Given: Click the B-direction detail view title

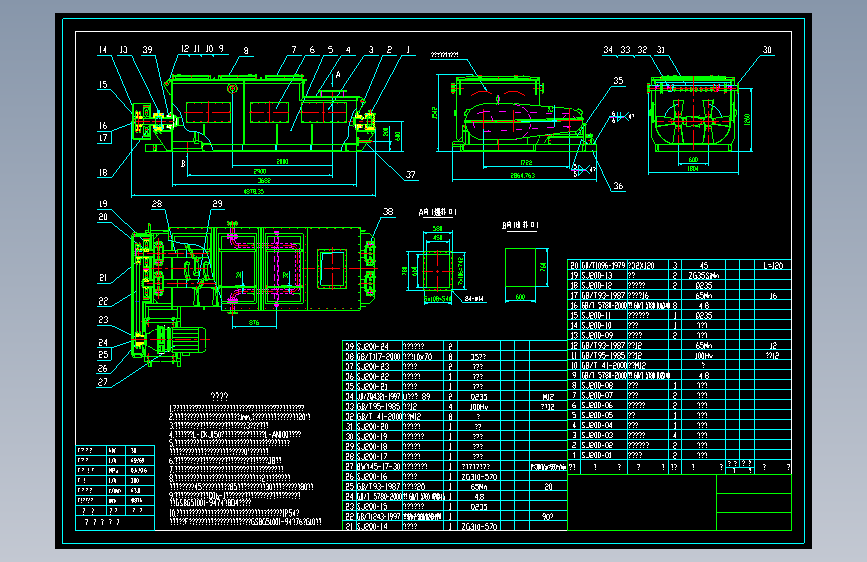Looking at the screenshot, I should tap(520, 225).
